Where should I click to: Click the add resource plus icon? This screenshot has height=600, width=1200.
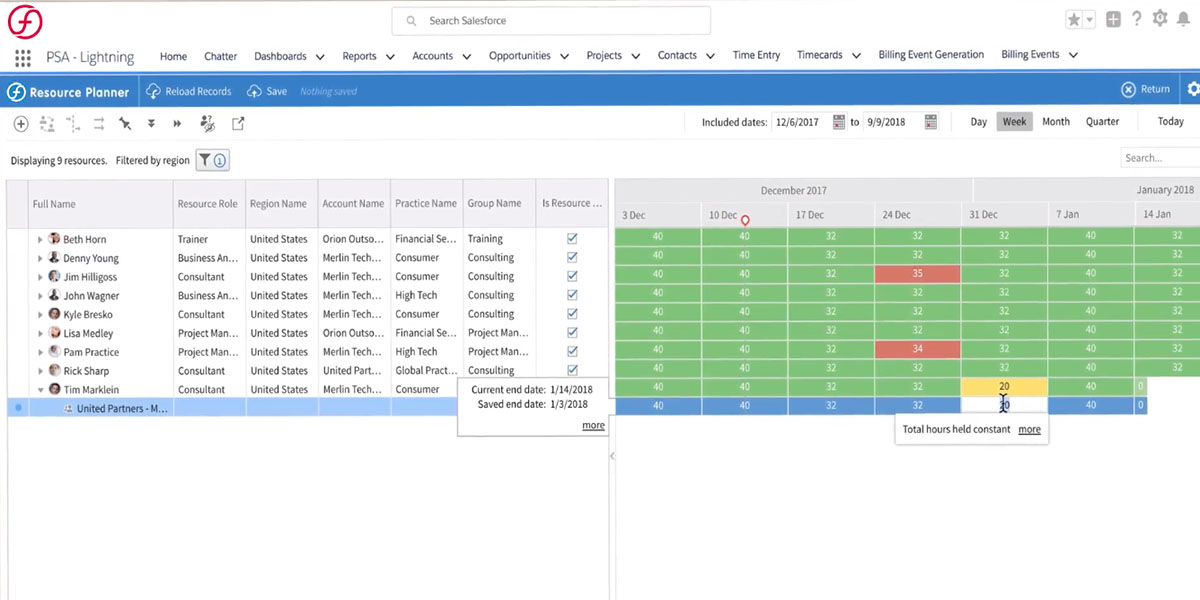(x=20, y=124)
